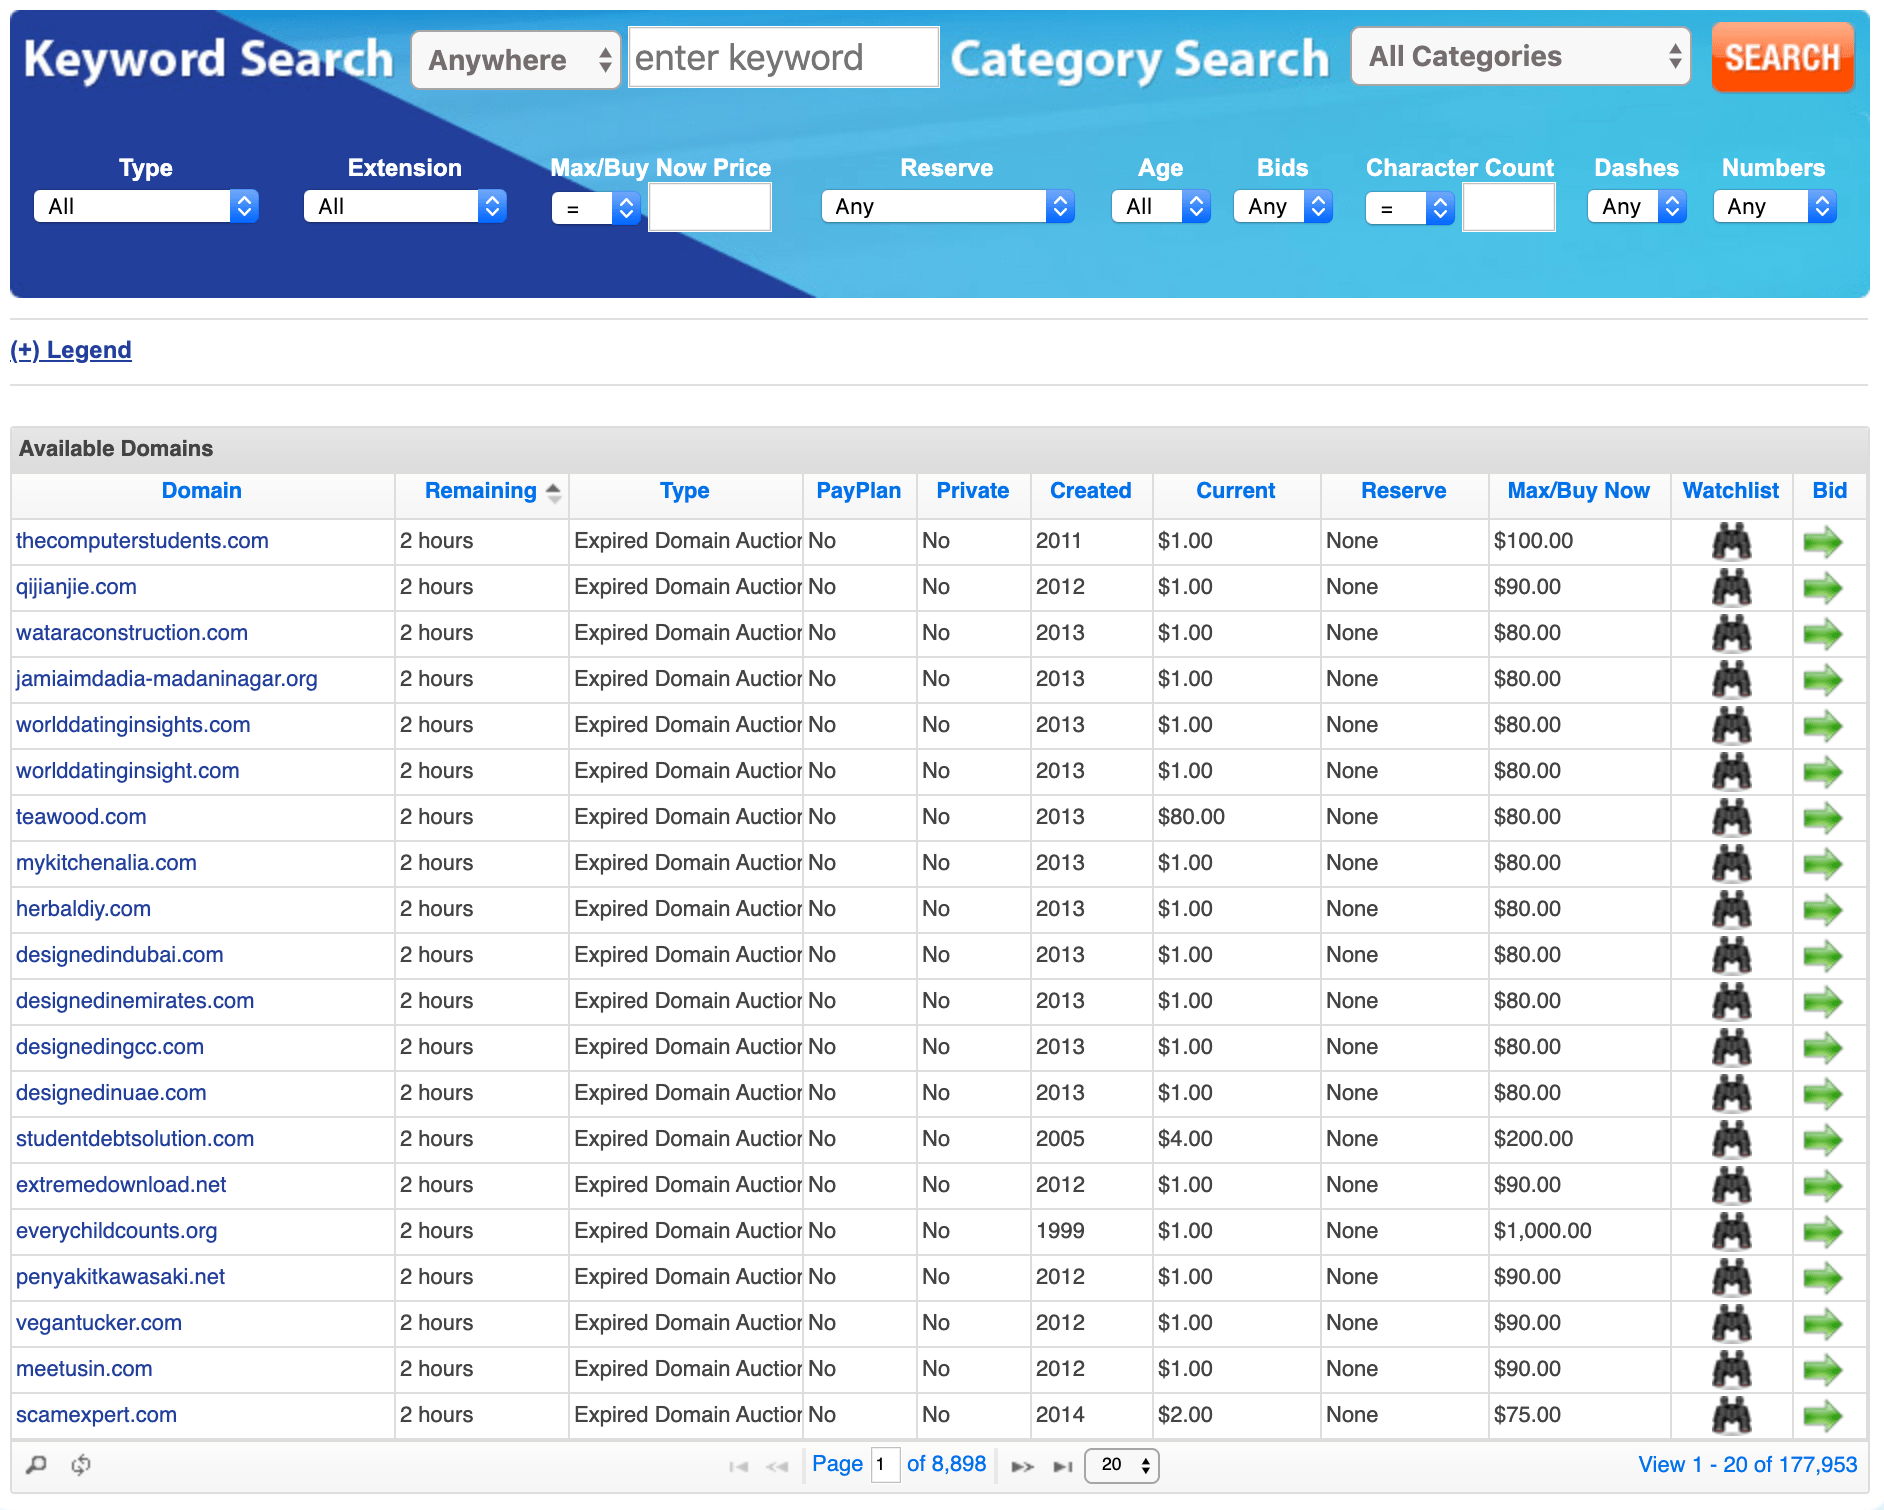This screenshot has width=1884, height=1510.
Task: Expand the (+) Legend link
Action: click(x=70, y=350)
